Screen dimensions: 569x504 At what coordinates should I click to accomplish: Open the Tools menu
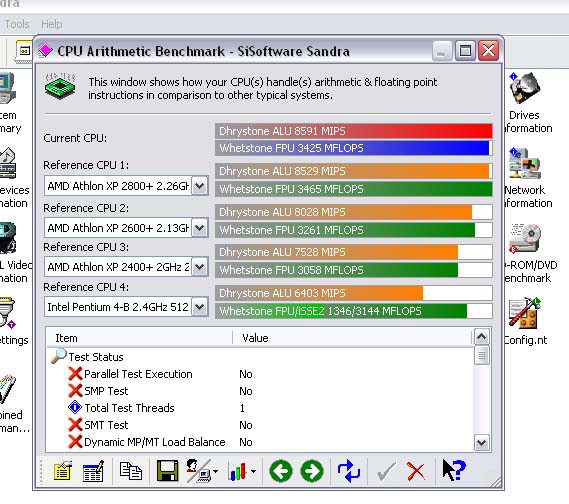(17, 24)
